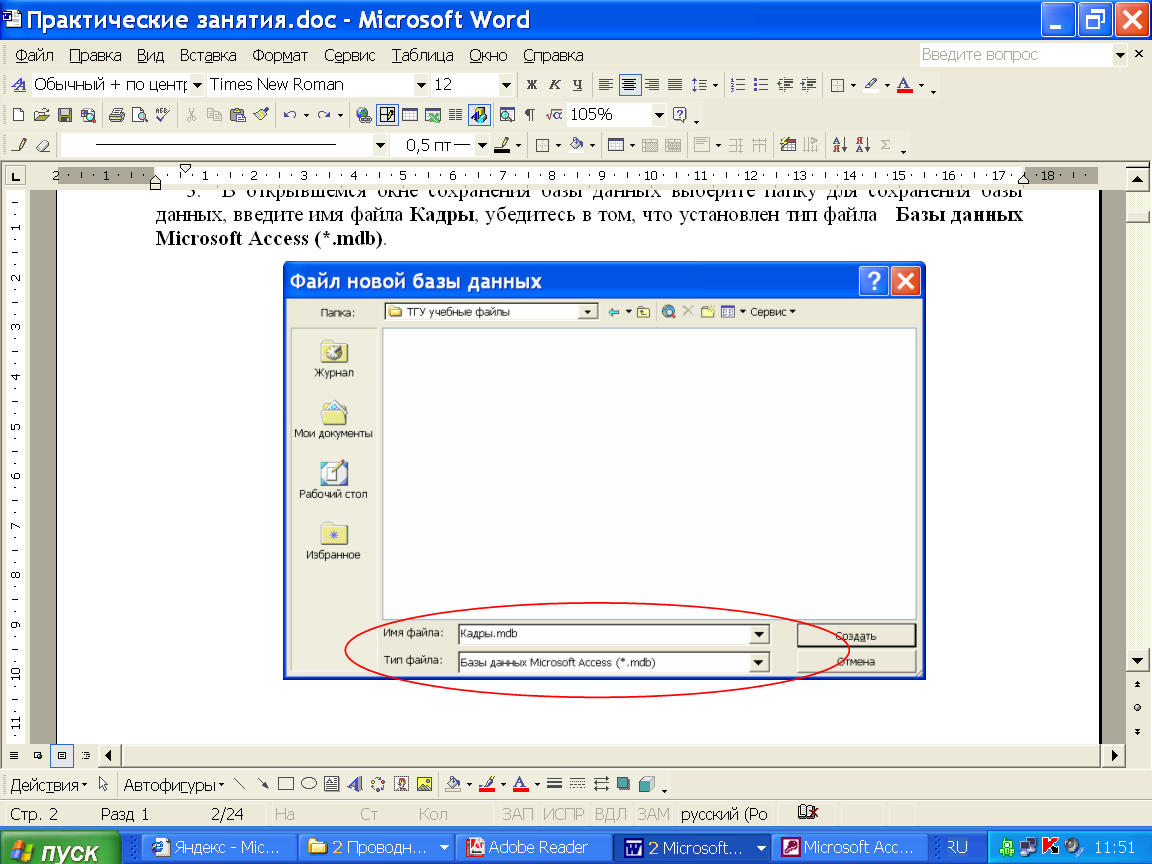Viewport: 1152px width, 864px height.
Task: Open Проводник taskbar group
Action: [x=376, y=848]
